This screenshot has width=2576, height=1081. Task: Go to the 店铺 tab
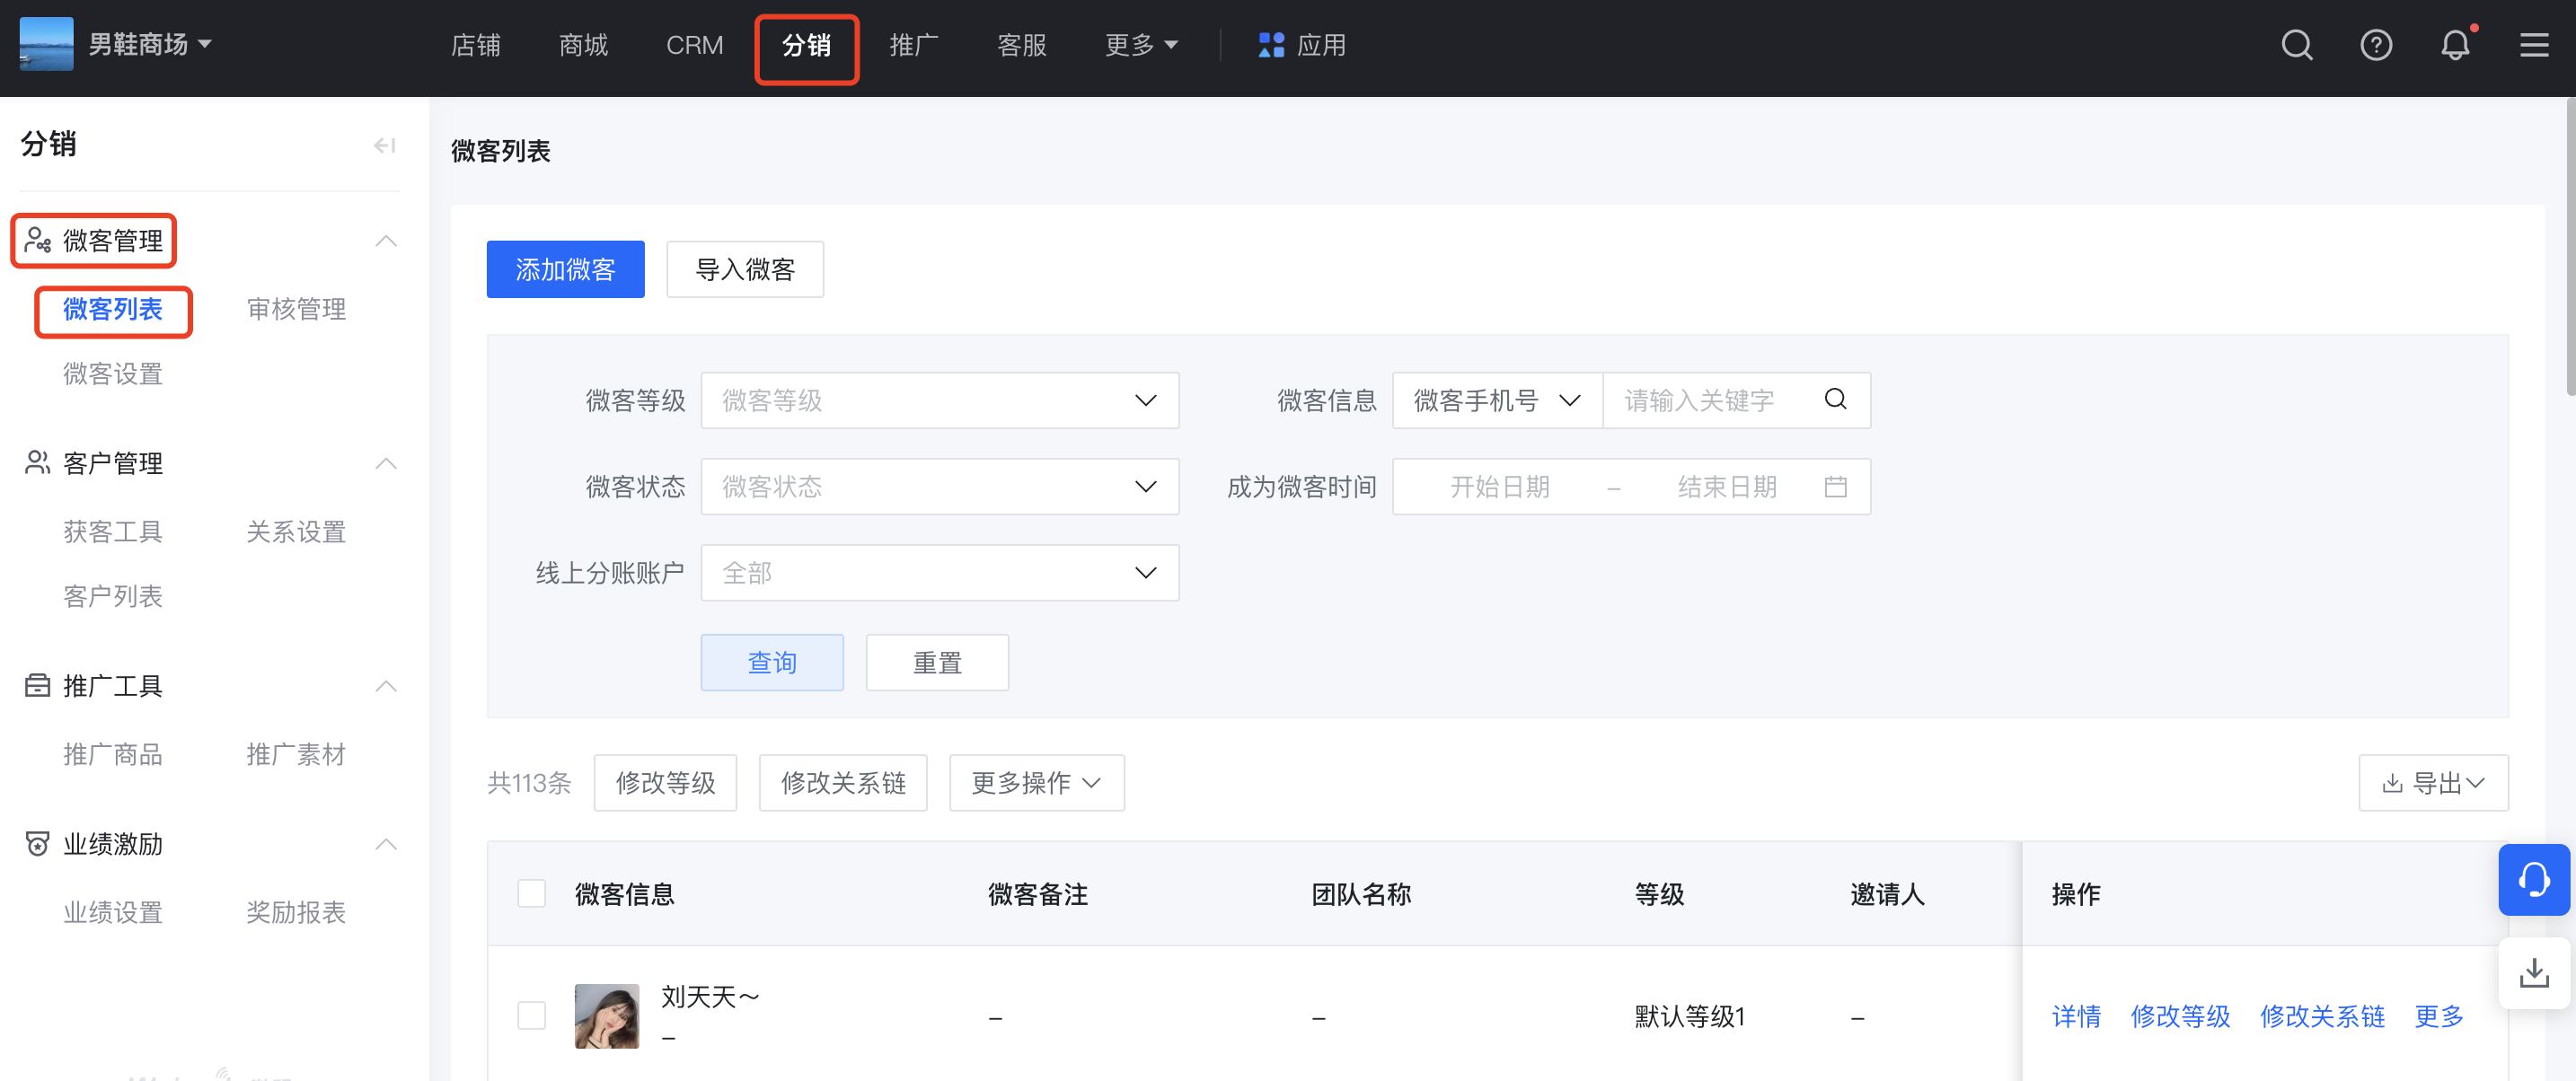click(476, 45)
